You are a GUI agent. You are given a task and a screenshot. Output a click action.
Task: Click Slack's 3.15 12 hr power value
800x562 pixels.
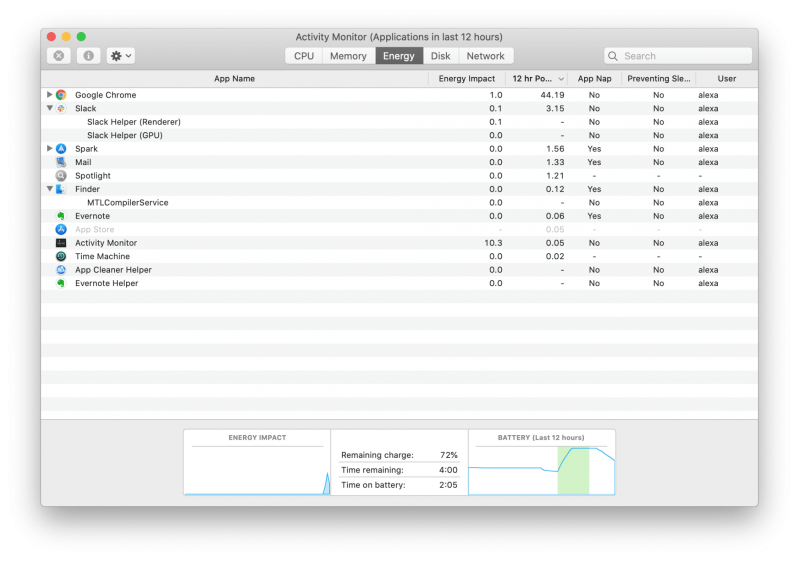point(555,108)
